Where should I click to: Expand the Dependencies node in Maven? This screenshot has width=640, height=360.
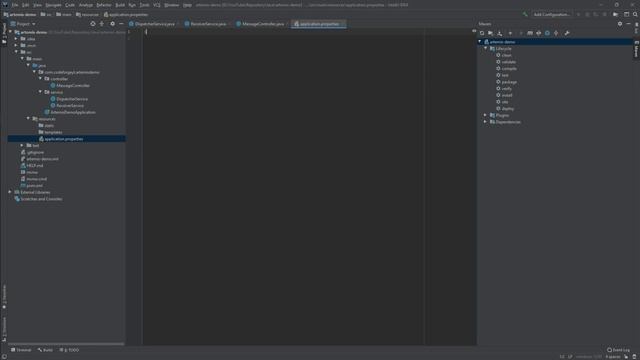point(486,122)
